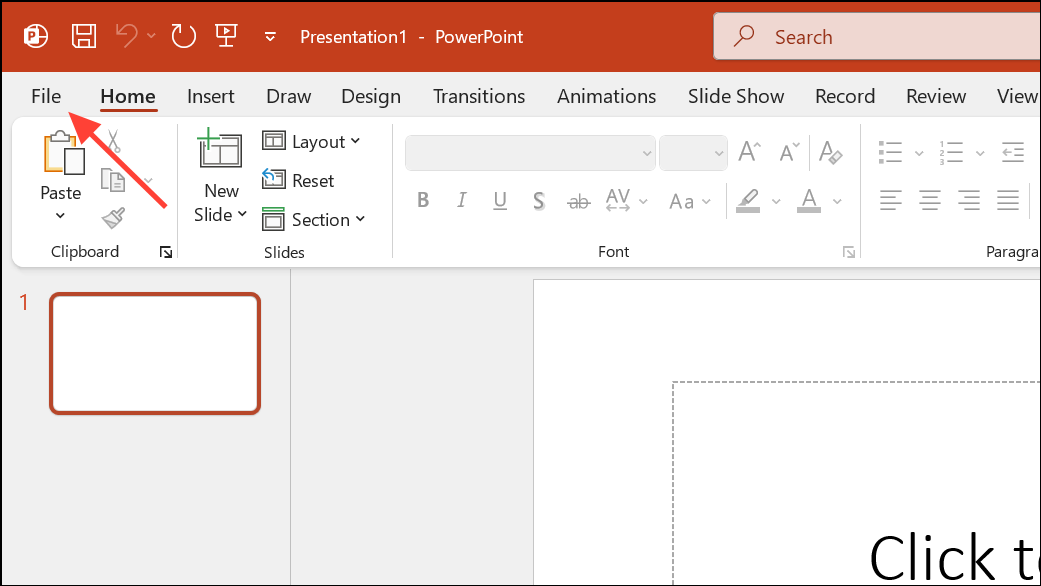Toggle italic formatting
Image resolution: width=1041 pixels, height=586 pixels.
click(461, 200)
